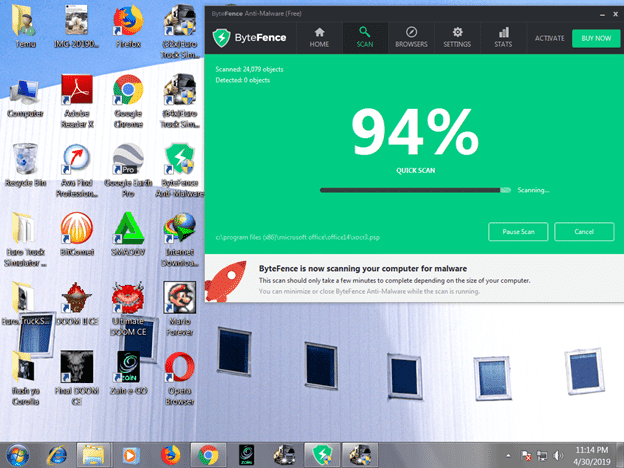Switch to Chrome in the taskbar

(208, 455)
